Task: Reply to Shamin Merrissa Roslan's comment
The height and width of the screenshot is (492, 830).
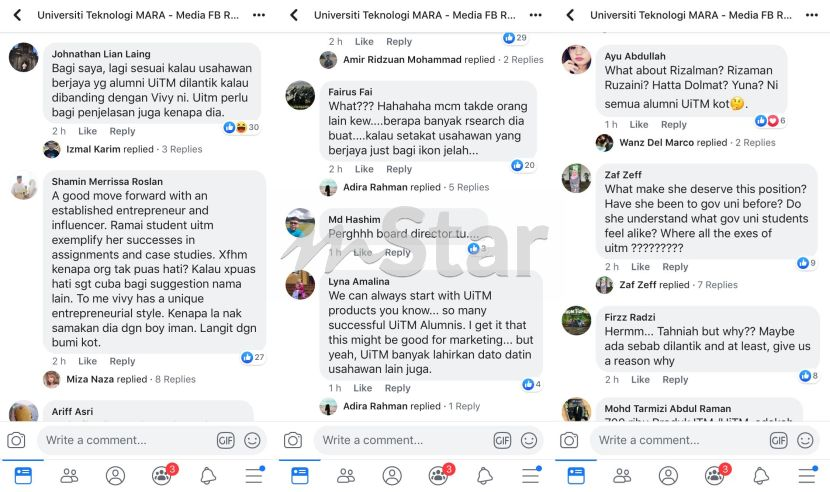Action: coord(122,361)
